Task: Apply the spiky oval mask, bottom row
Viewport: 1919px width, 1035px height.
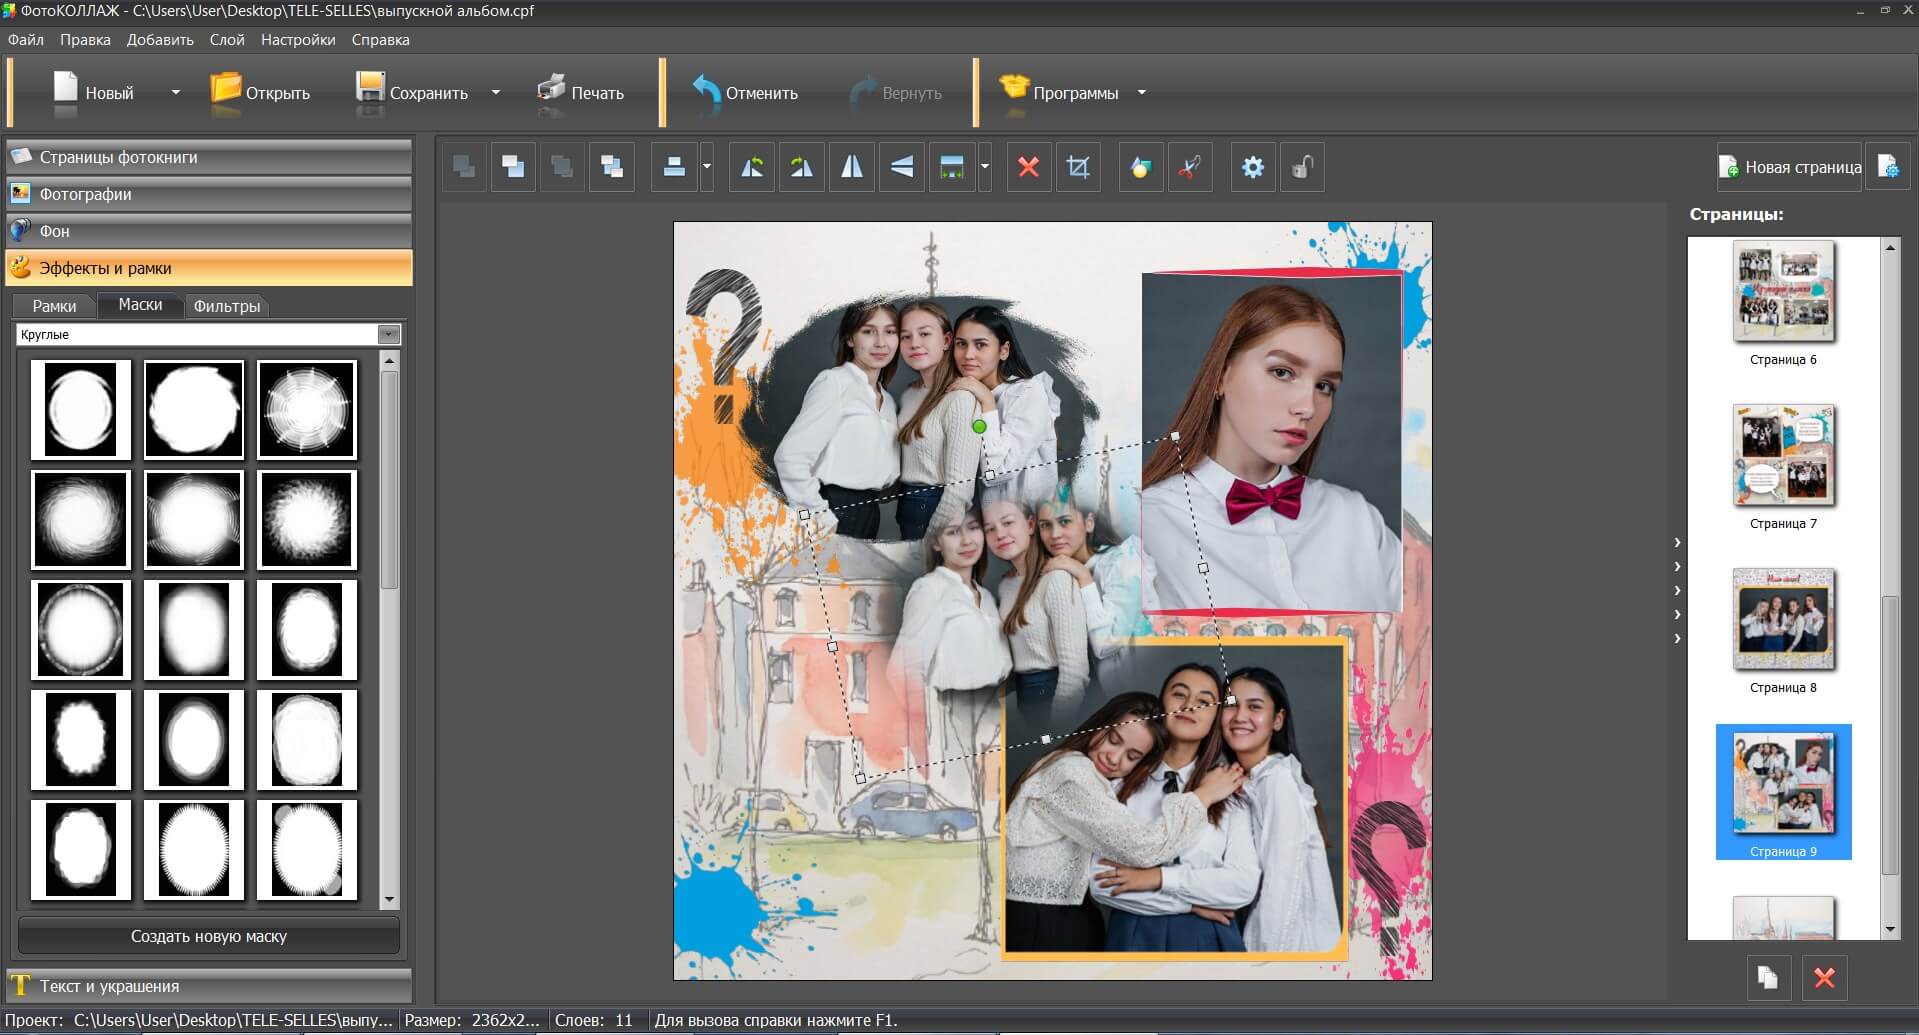Action: pos(194,850)
